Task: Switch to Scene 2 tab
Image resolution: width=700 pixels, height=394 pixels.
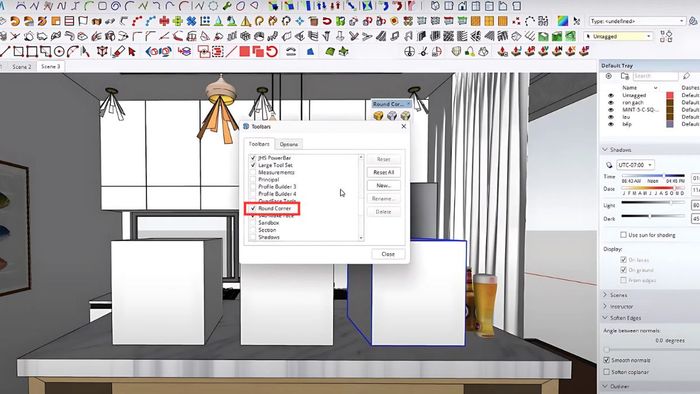Action: [x=21, y=66]
